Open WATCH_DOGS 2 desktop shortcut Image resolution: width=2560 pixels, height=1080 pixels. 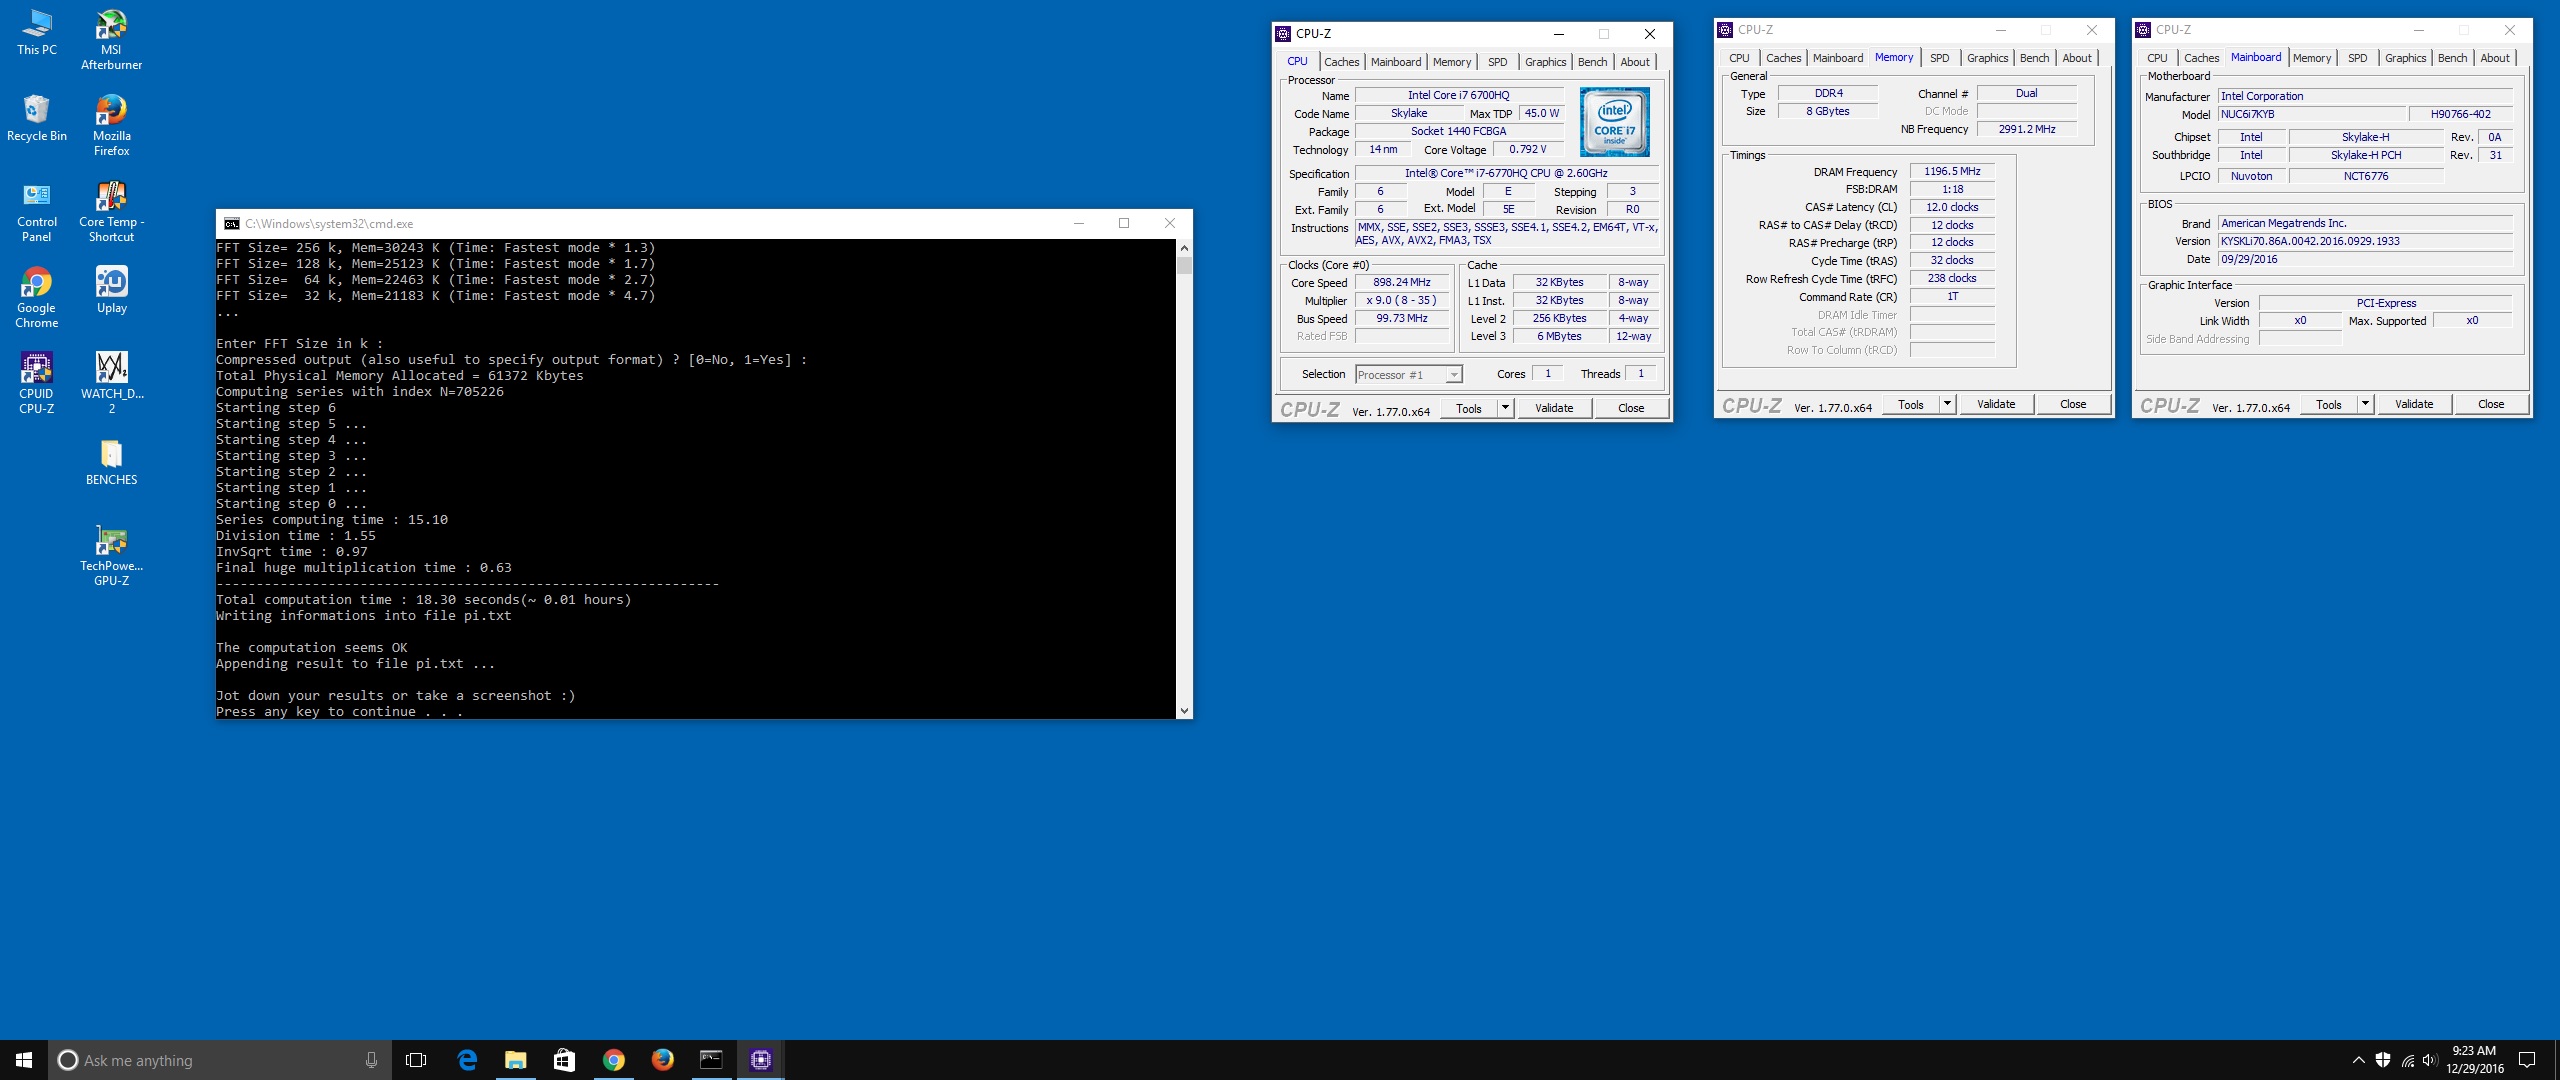(x=111, y=384)
